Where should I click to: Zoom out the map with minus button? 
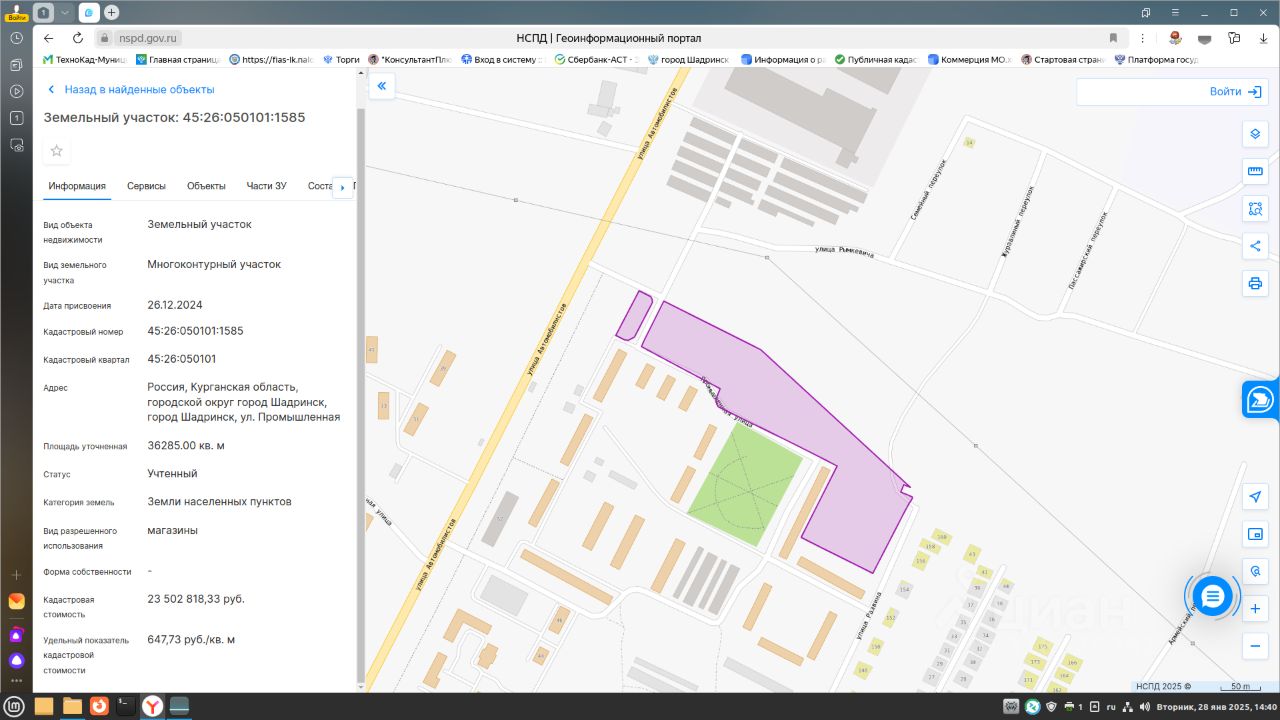click(x=1256, y=646)
